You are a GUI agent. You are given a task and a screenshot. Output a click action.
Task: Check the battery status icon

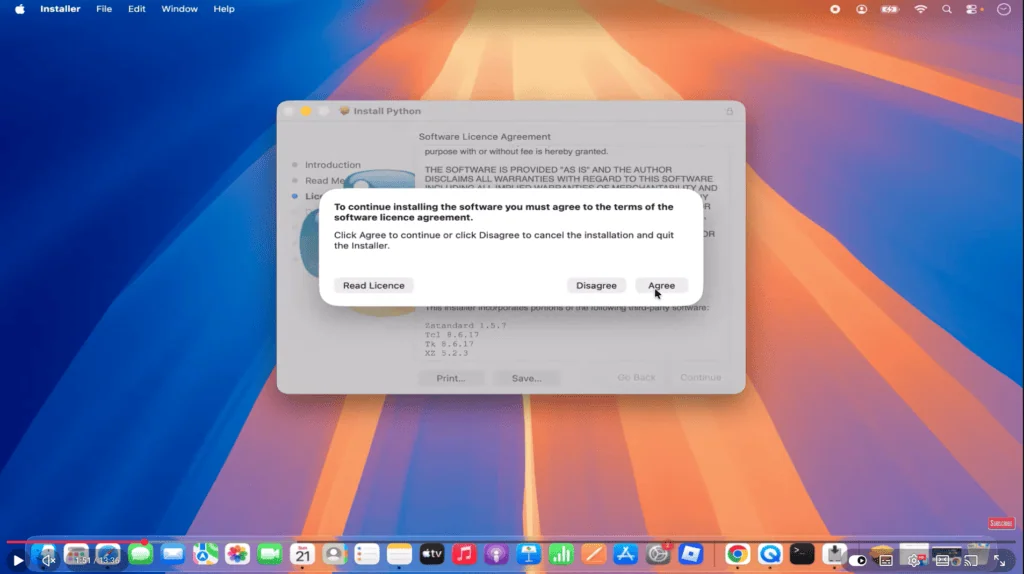890,9
